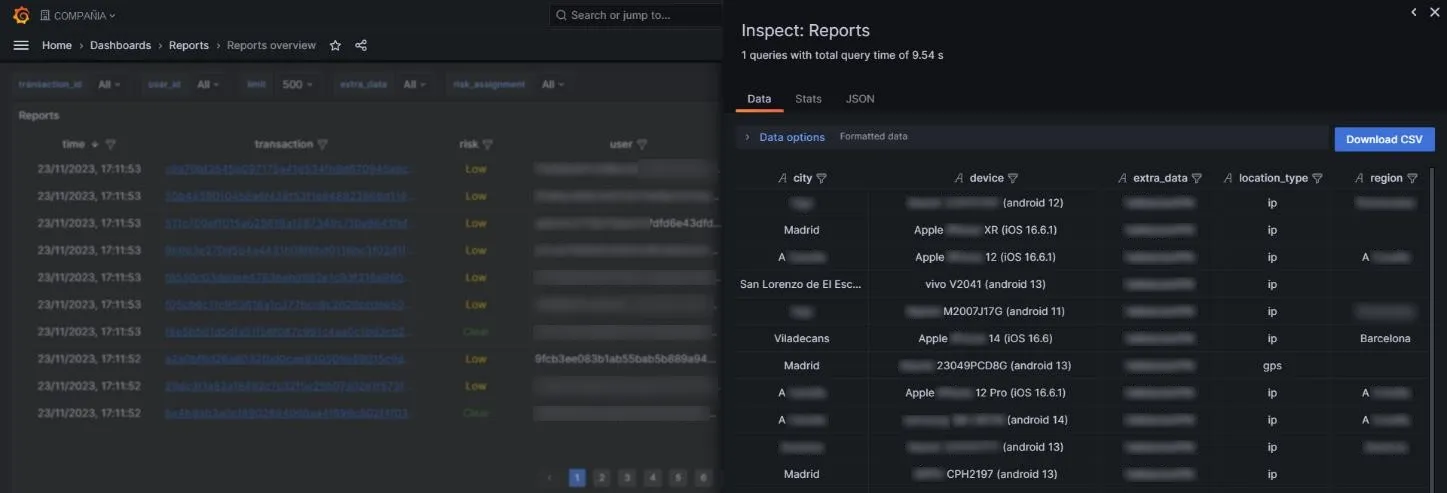Click the device column header
This screenshot has width=1447, height=493.
(986, 178)
